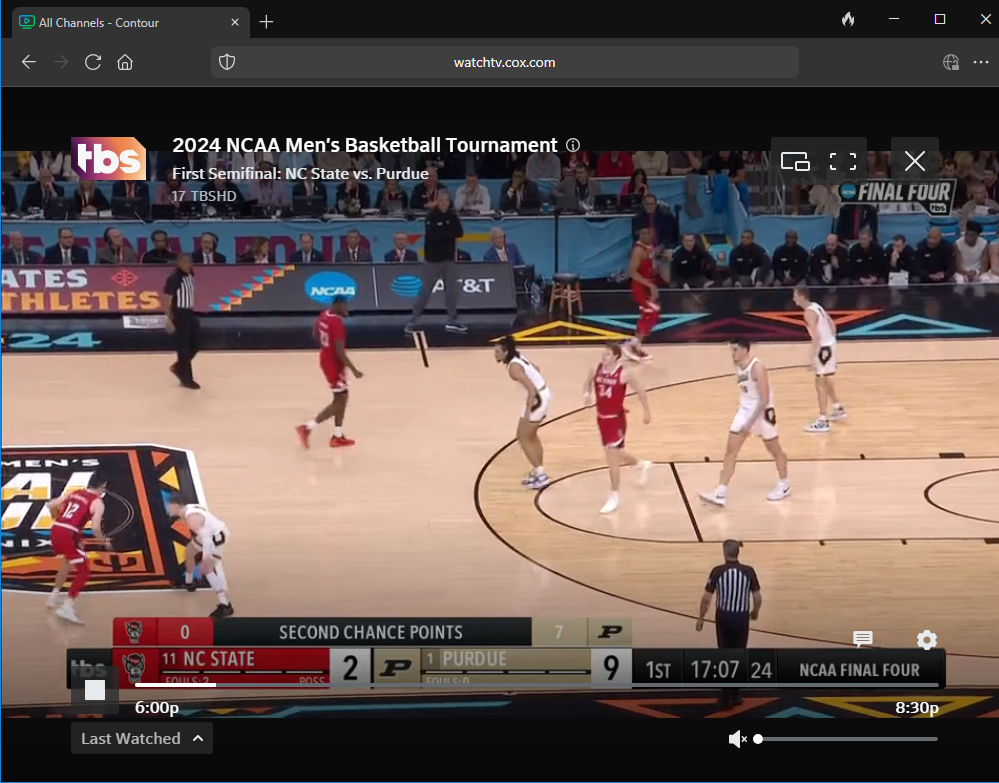Maximize the browser window
The height and width of the screenshot is (783, 999).
click(940, 19)
